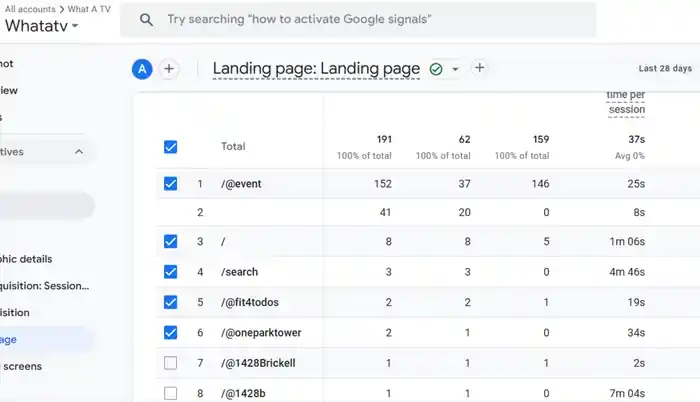Click the 146 value in /@event row
The width and height of the screenshot is (700, 402).
(x=540, y=184)
